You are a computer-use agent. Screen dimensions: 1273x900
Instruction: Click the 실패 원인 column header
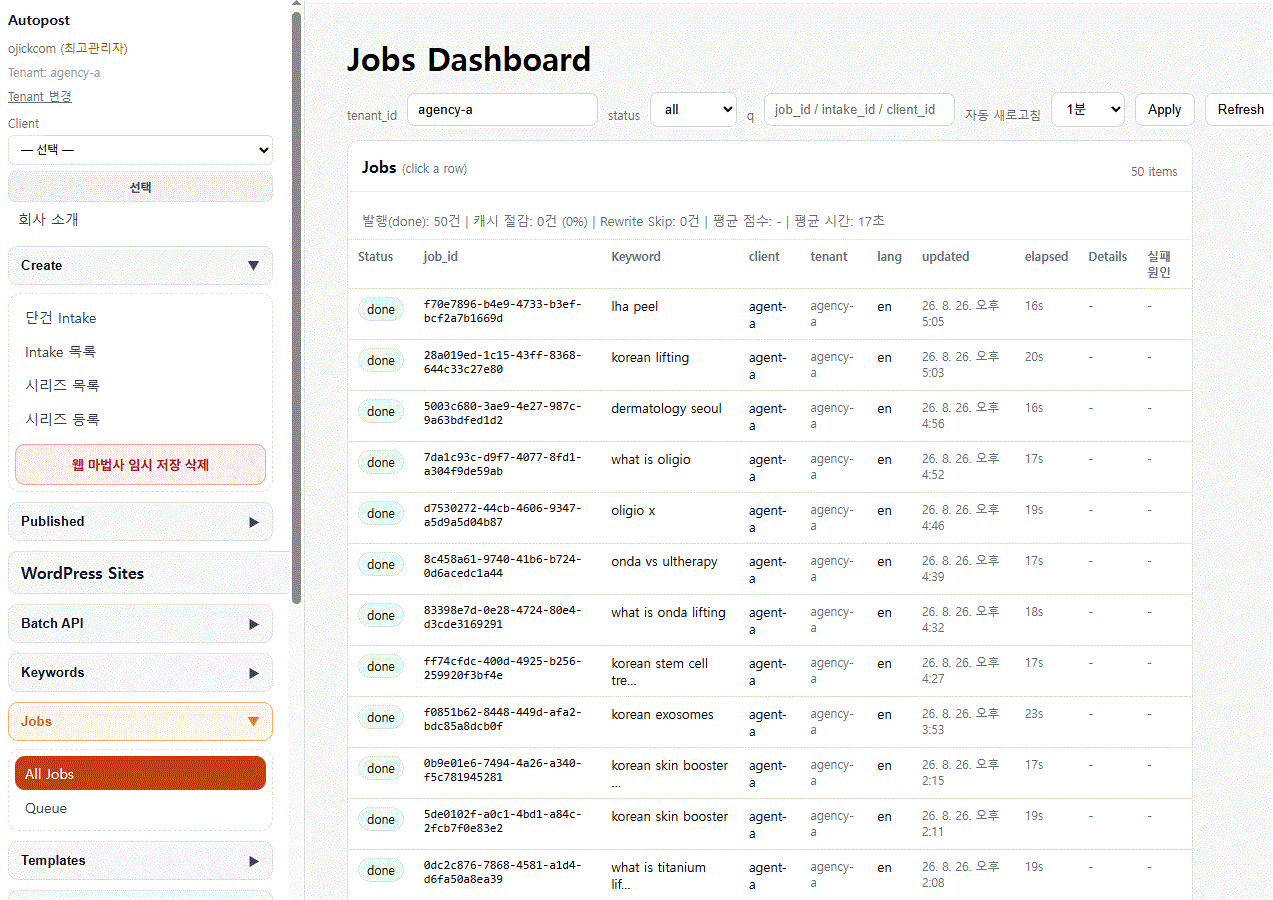point(1159,264)
